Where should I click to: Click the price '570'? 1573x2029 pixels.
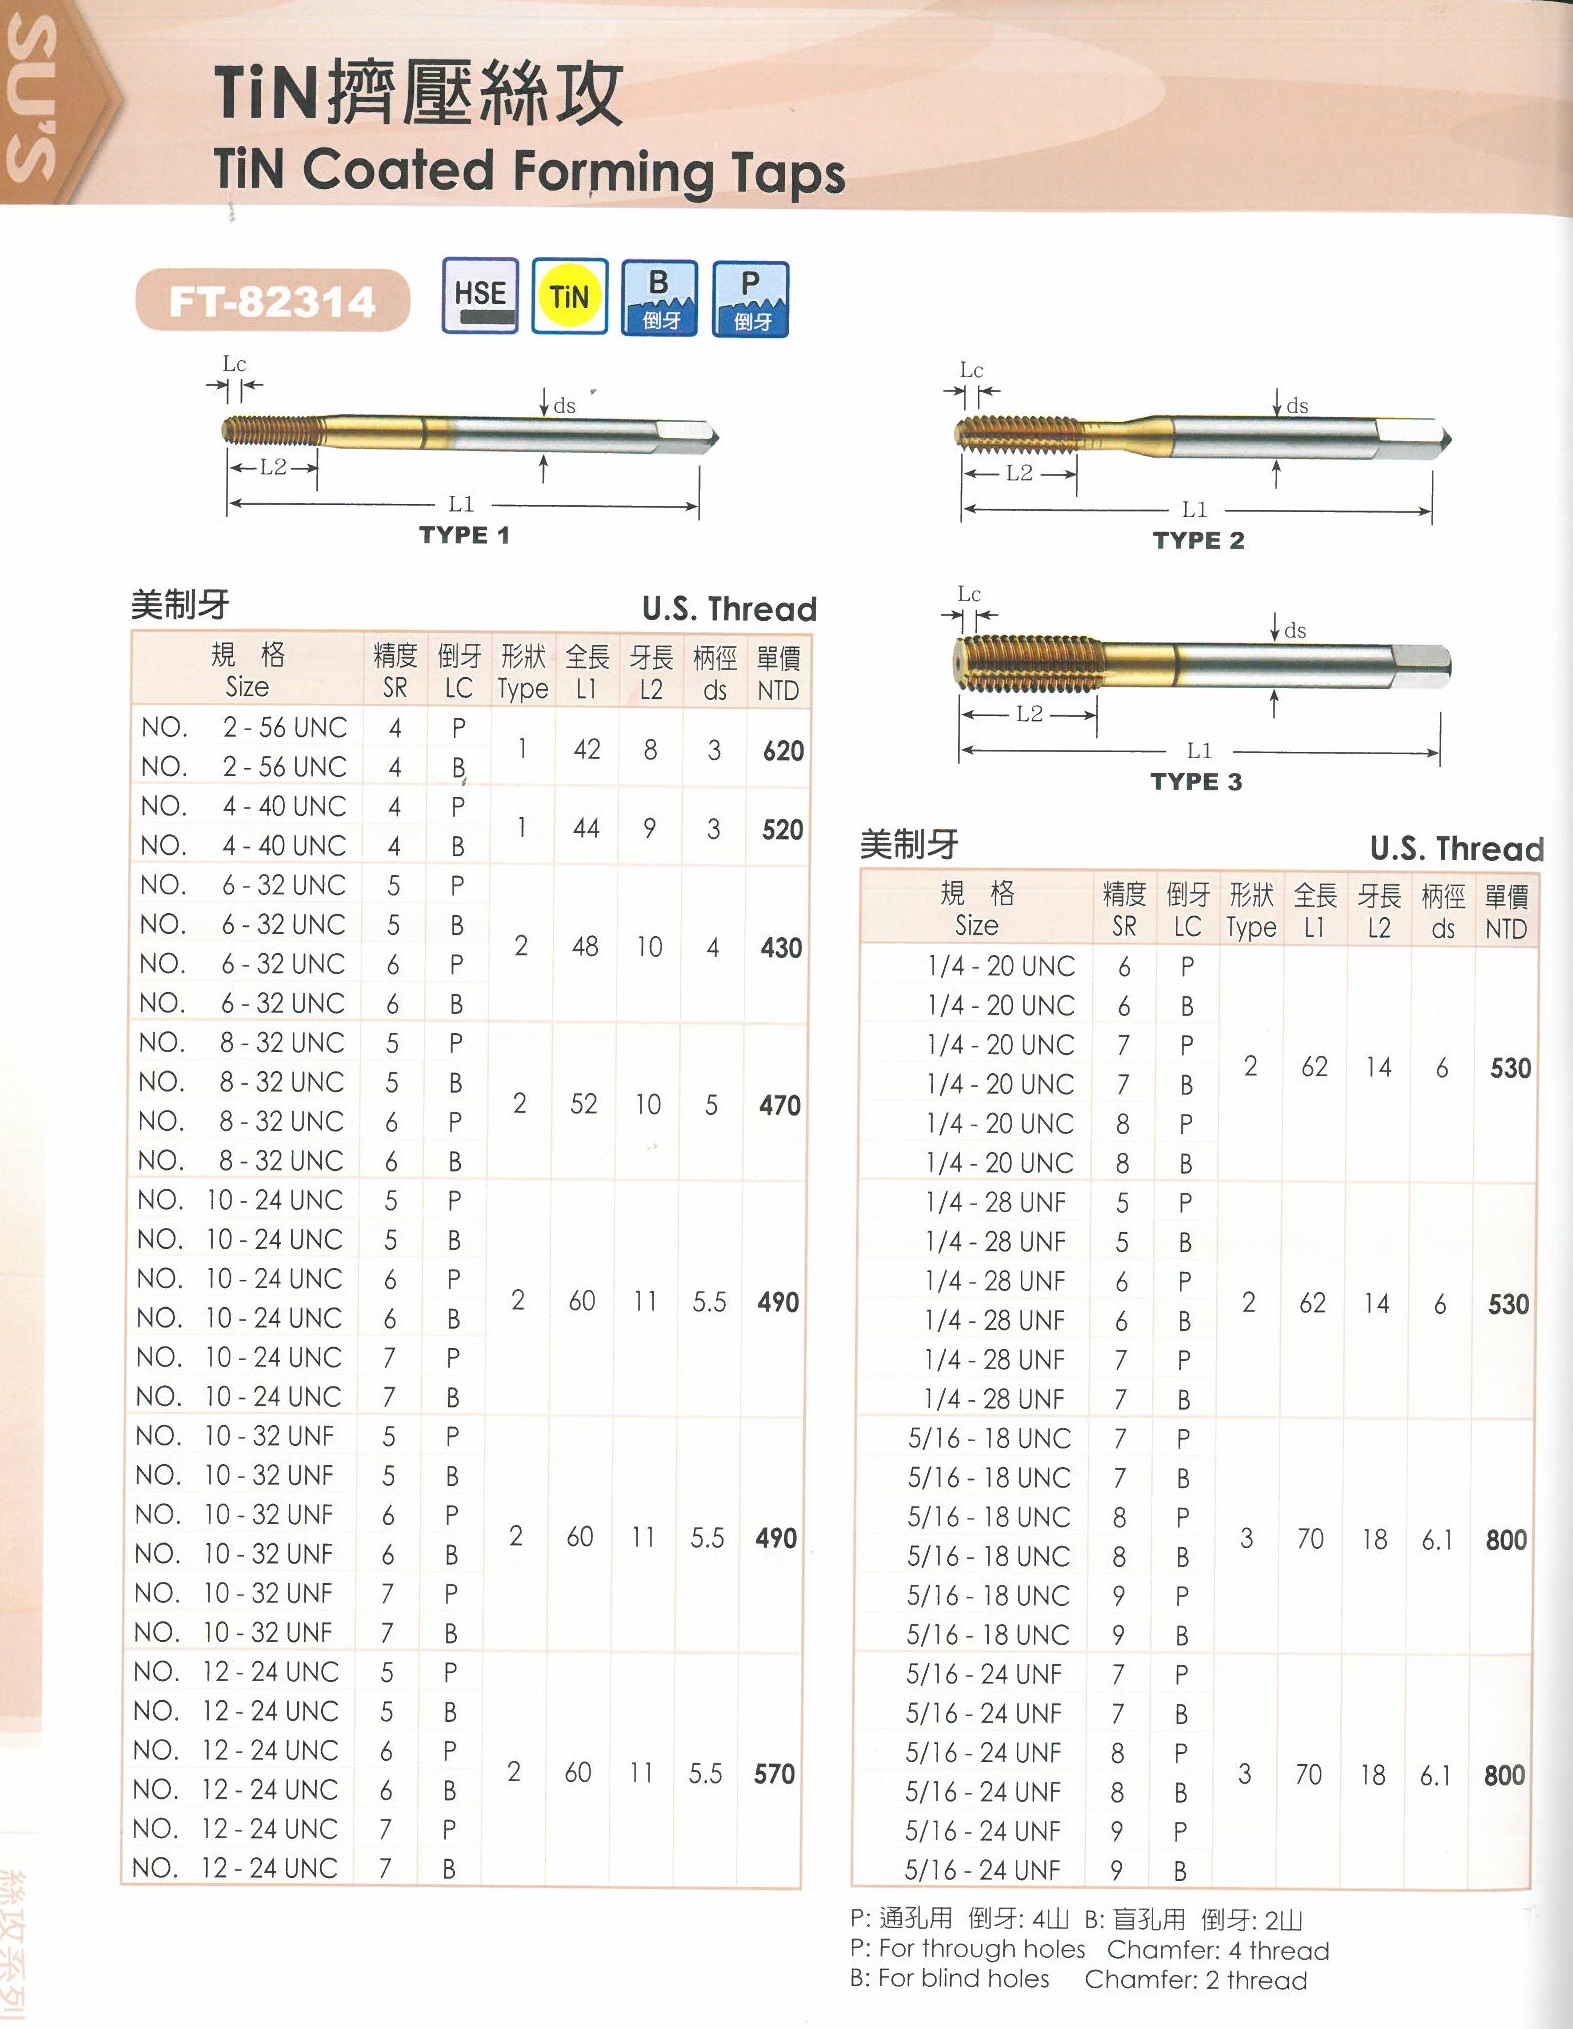click(x=774, y=1774)
